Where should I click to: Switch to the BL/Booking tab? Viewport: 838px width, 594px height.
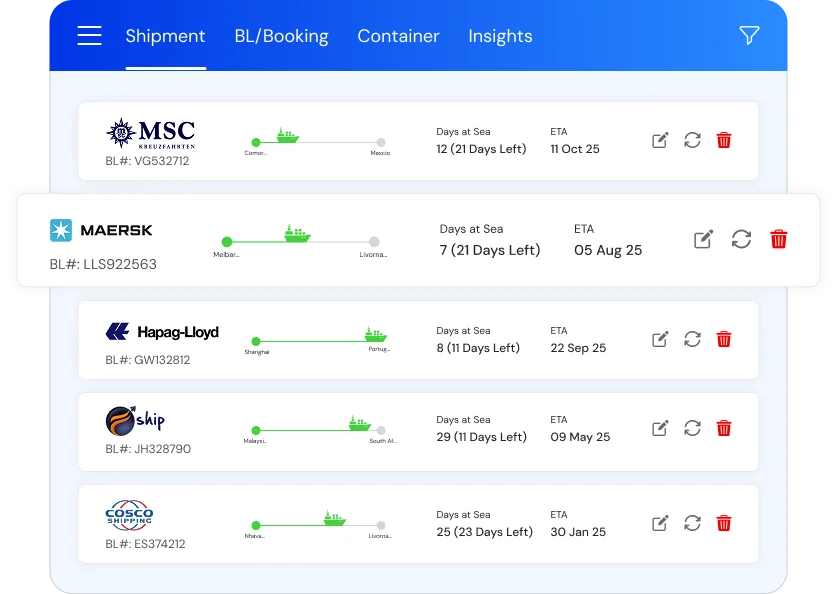[281, 36]
